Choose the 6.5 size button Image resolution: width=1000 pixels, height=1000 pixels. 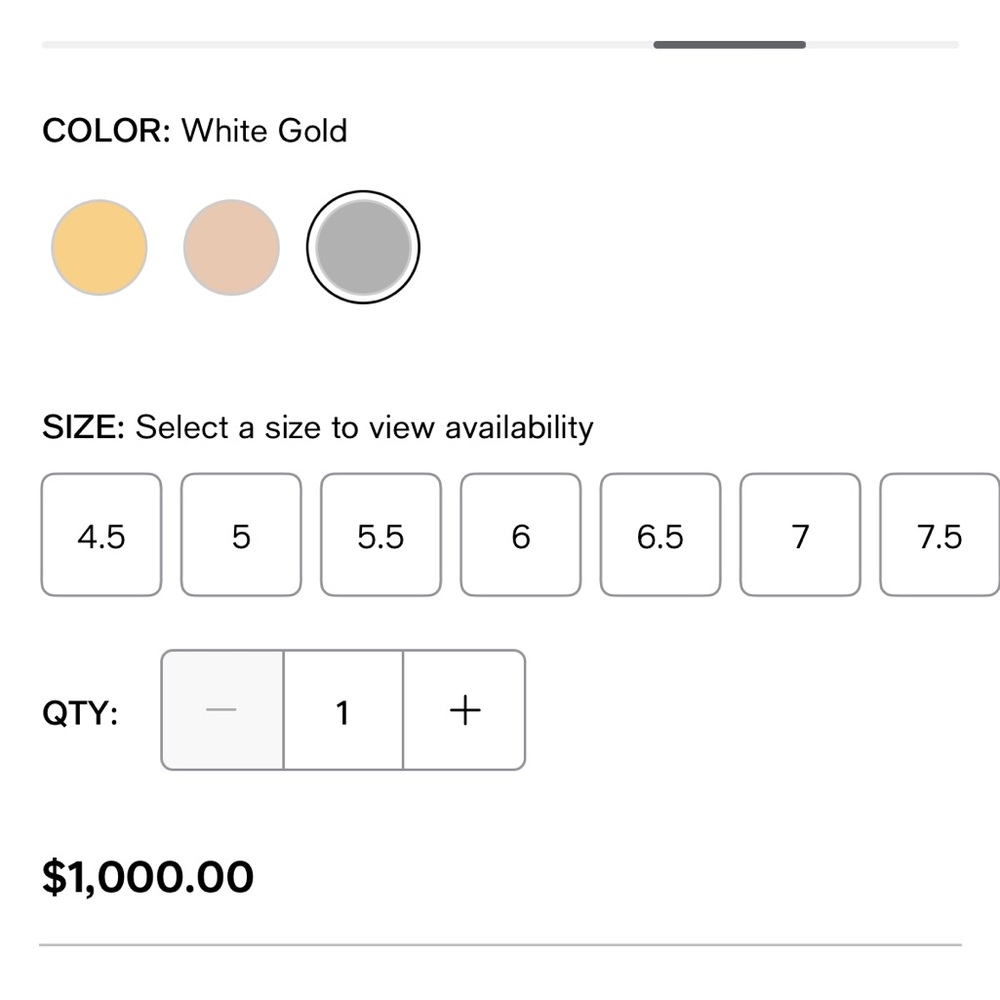tap(660, 536)
